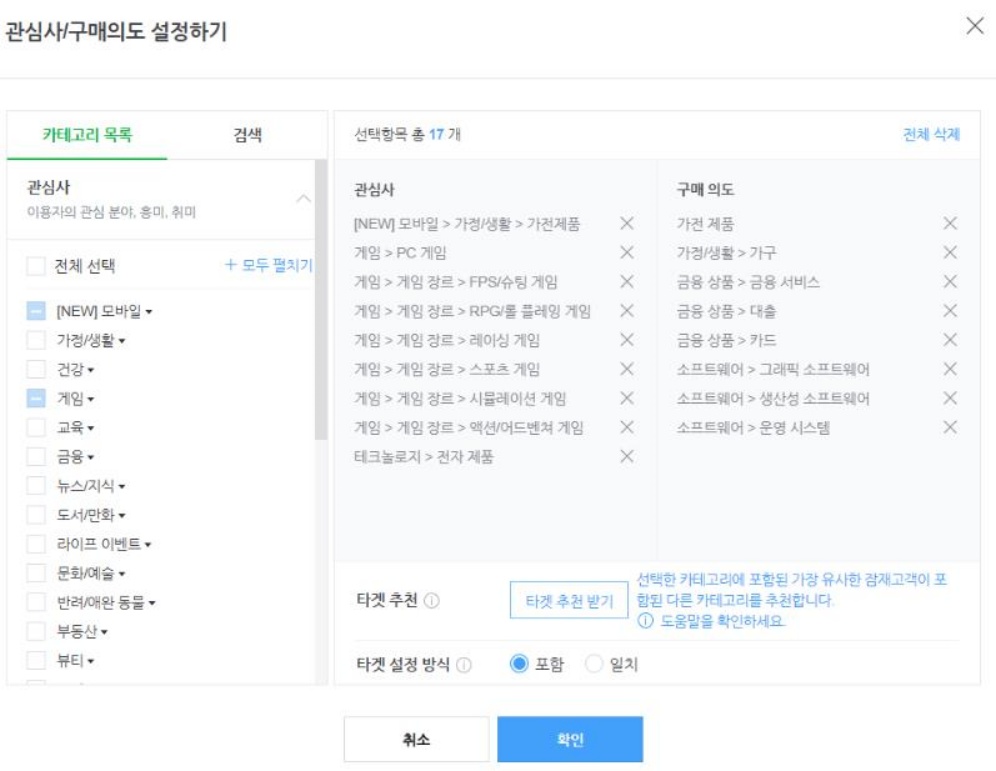This screenshot has width=996, height=771.
Task: Select the 일치 radio option
Action: [593, 664]
